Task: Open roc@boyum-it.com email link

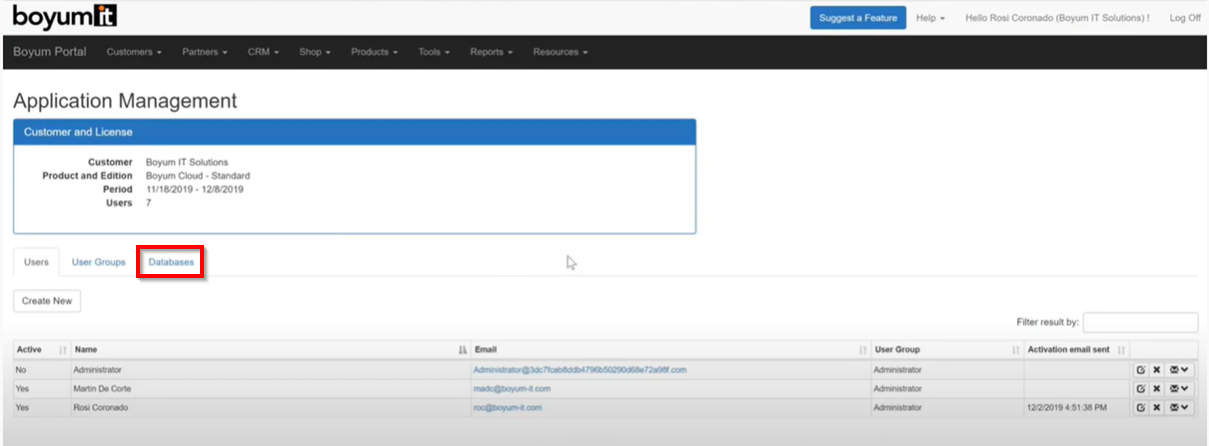Action: (x=508, y=408)
